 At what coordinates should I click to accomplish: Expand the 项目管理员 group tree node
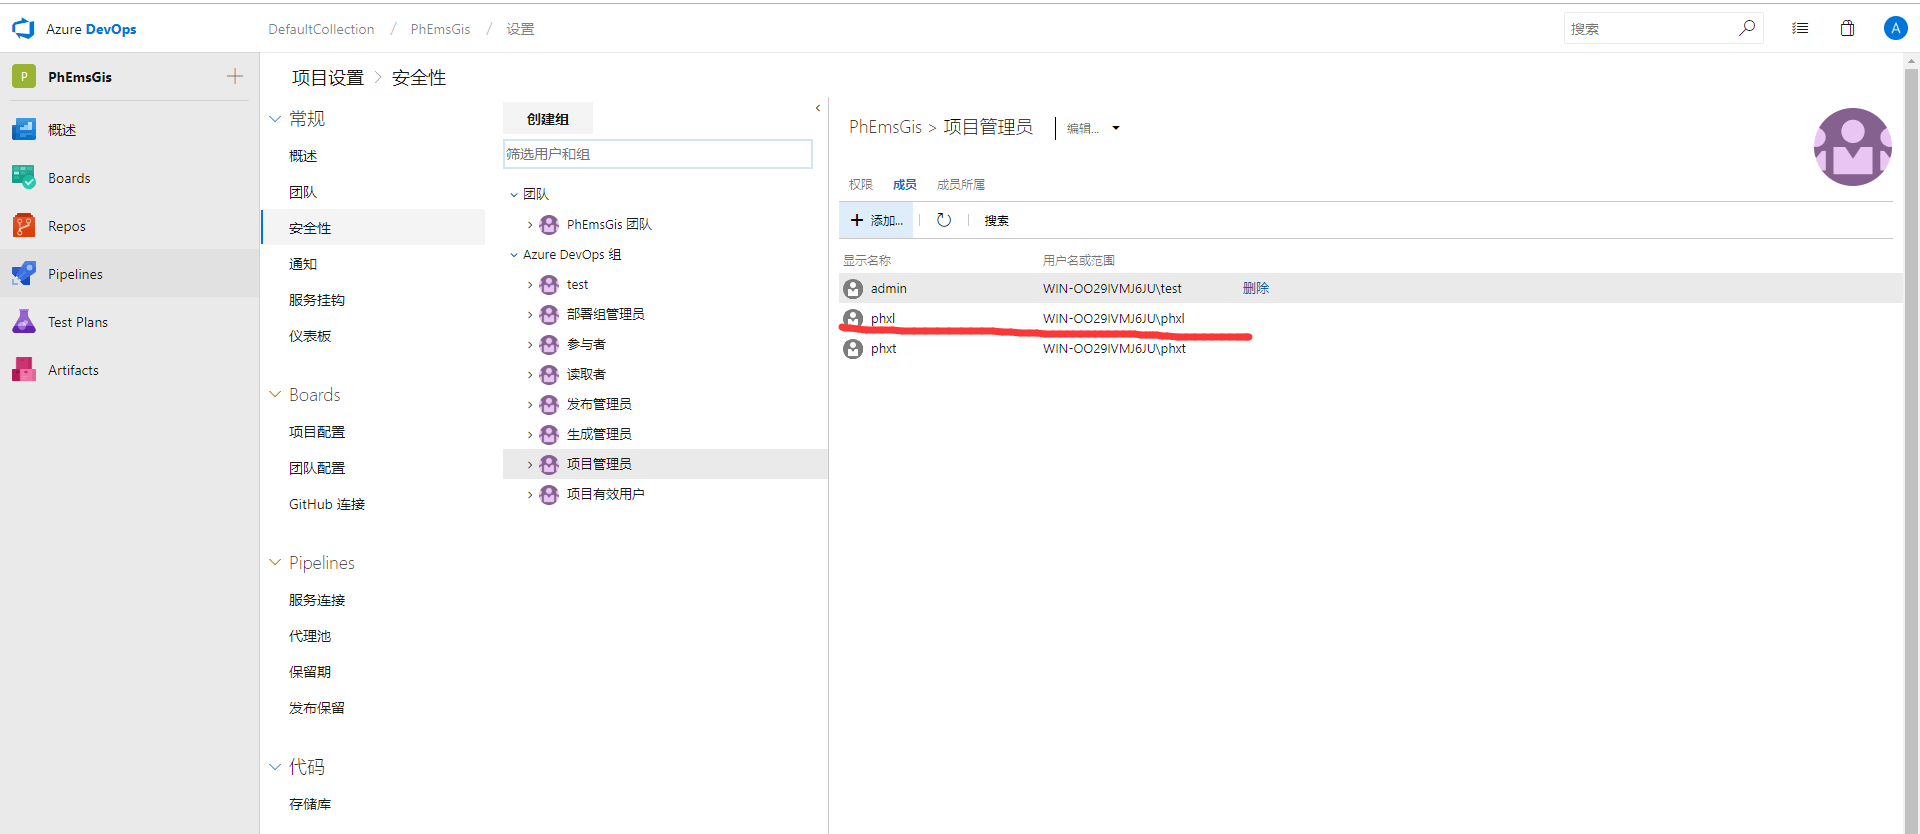click(x=530, y=465)
